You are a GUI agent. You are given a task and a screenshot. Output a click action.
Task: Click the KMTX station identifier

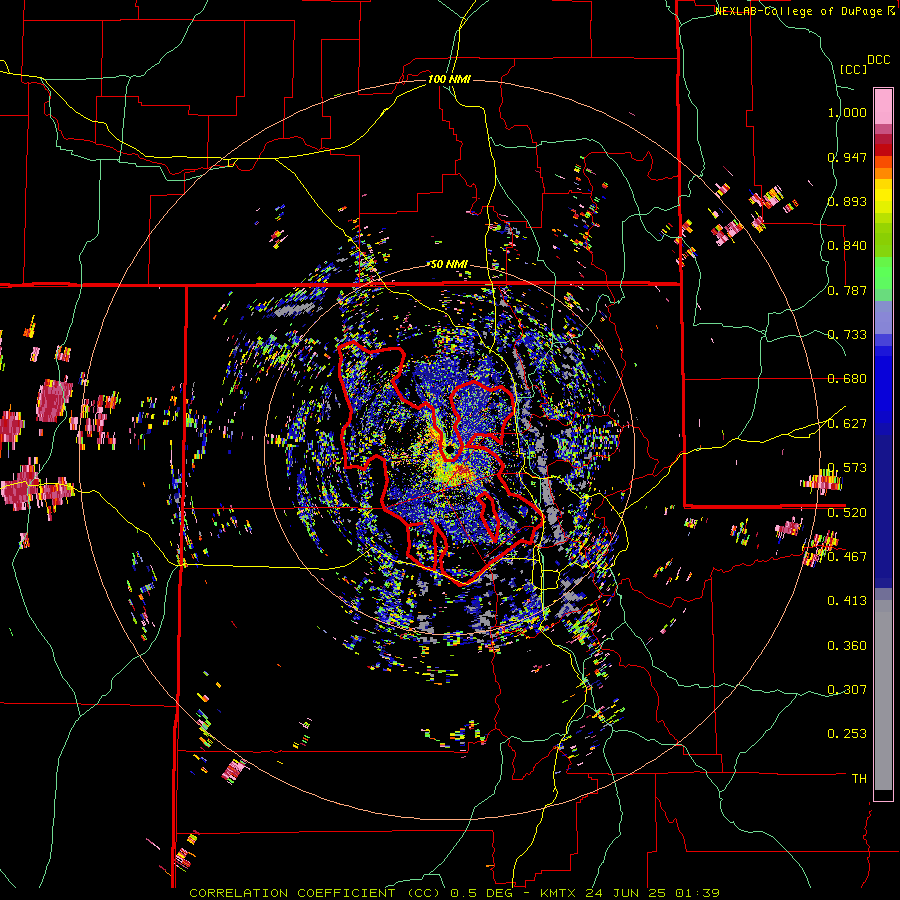558,893
